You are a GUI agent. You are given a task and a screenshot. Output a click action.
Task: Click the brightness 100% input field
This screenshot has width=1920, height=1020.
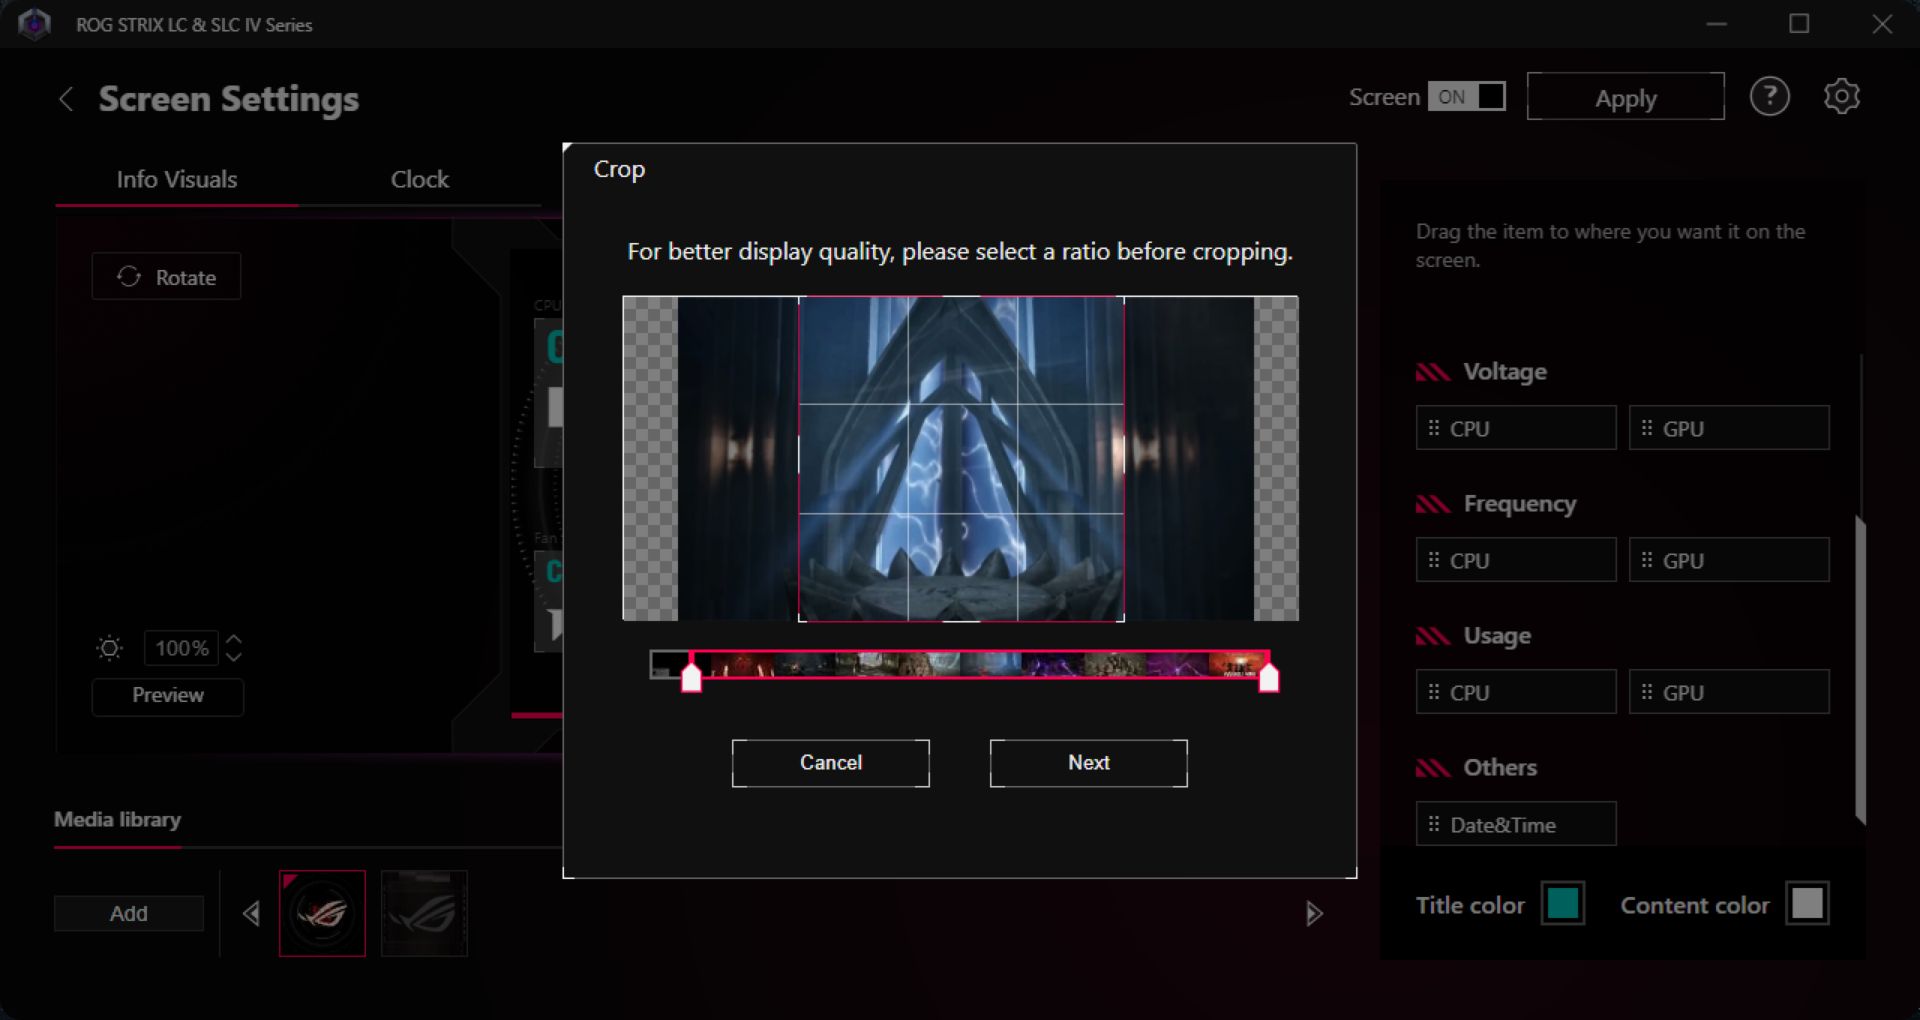181,648
